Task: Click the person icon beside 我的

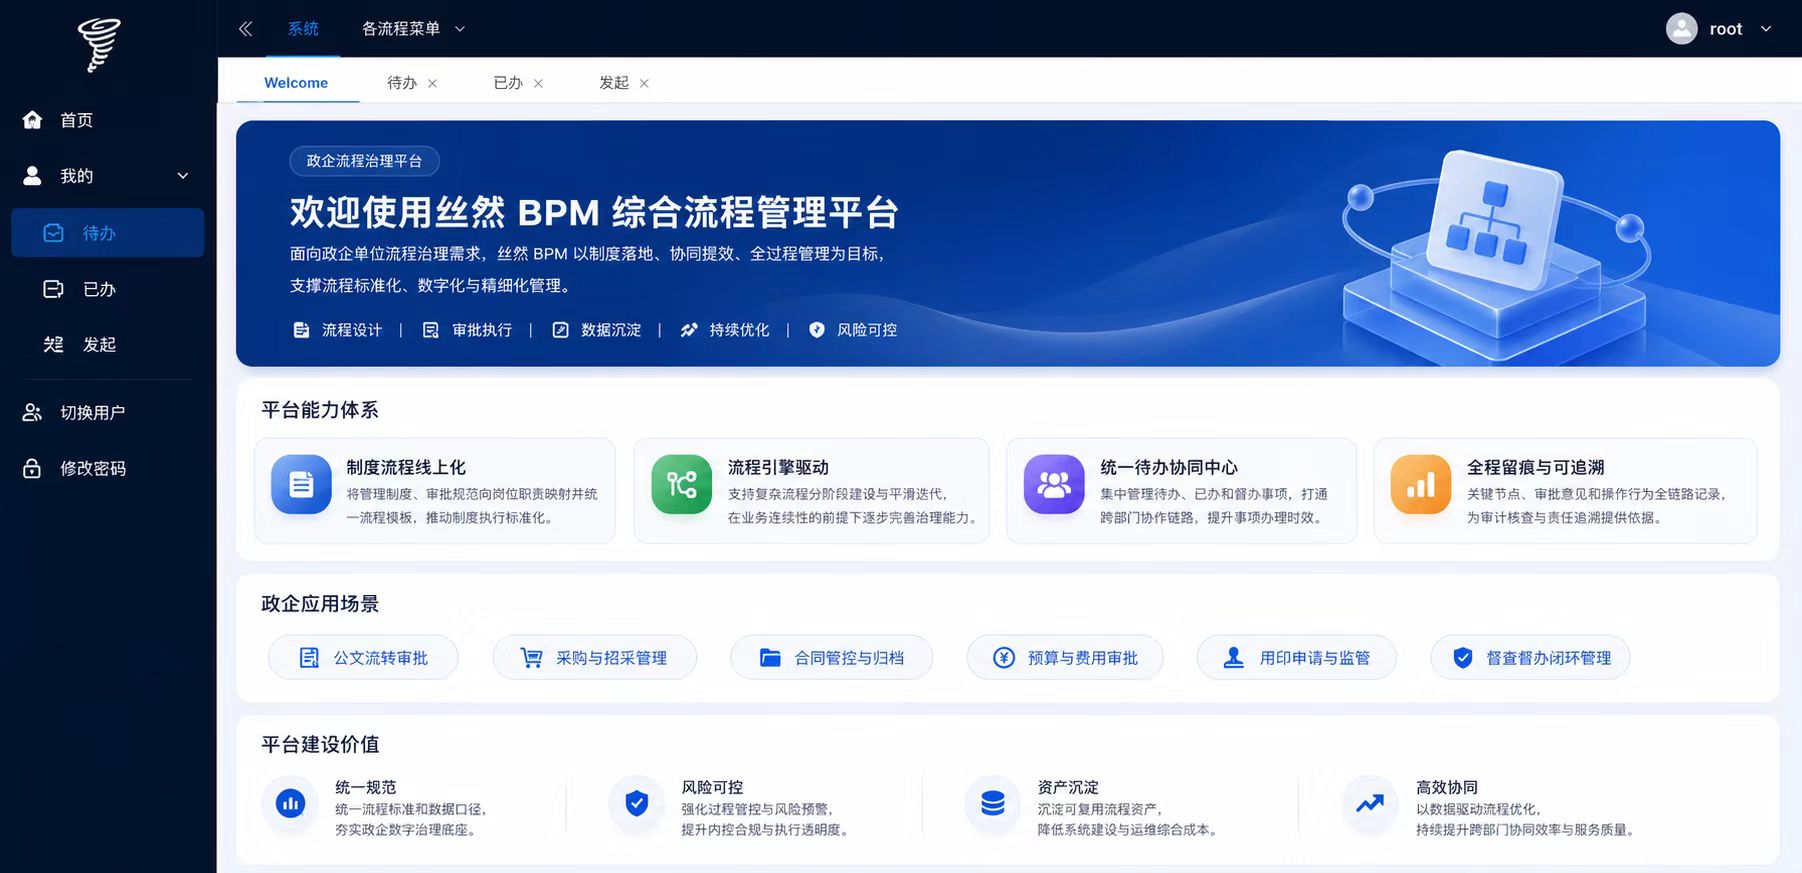Action: tap(33, 176)
